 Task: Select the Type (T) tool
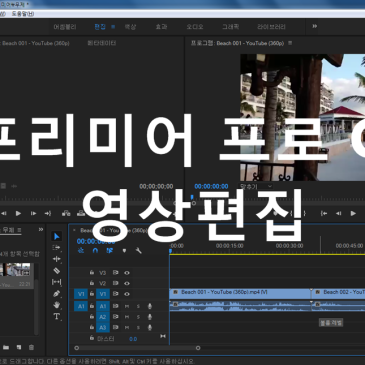coord(57,316)
